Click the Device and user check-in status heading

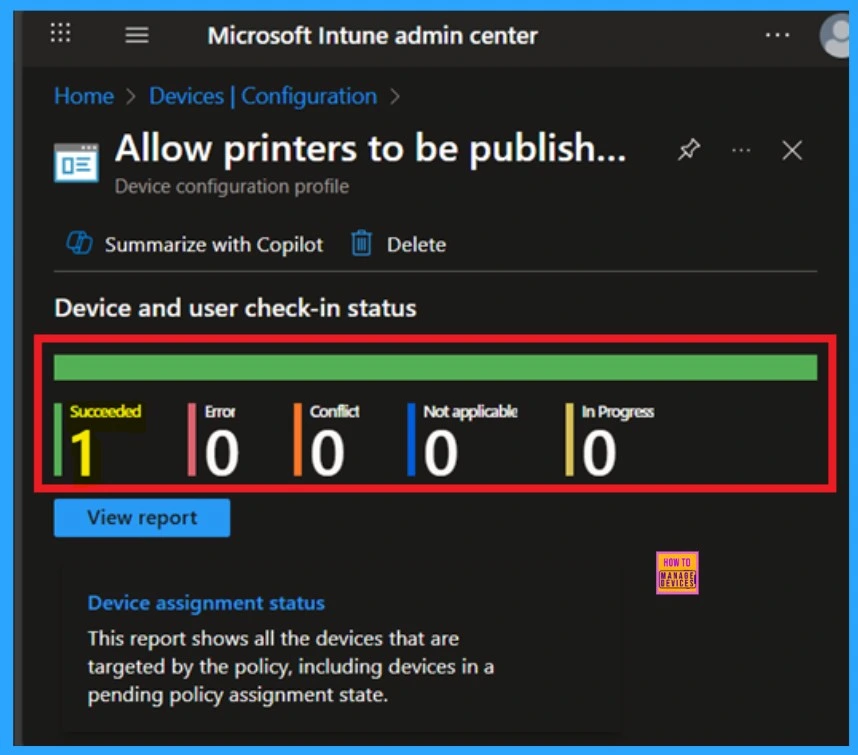(235, 308)
